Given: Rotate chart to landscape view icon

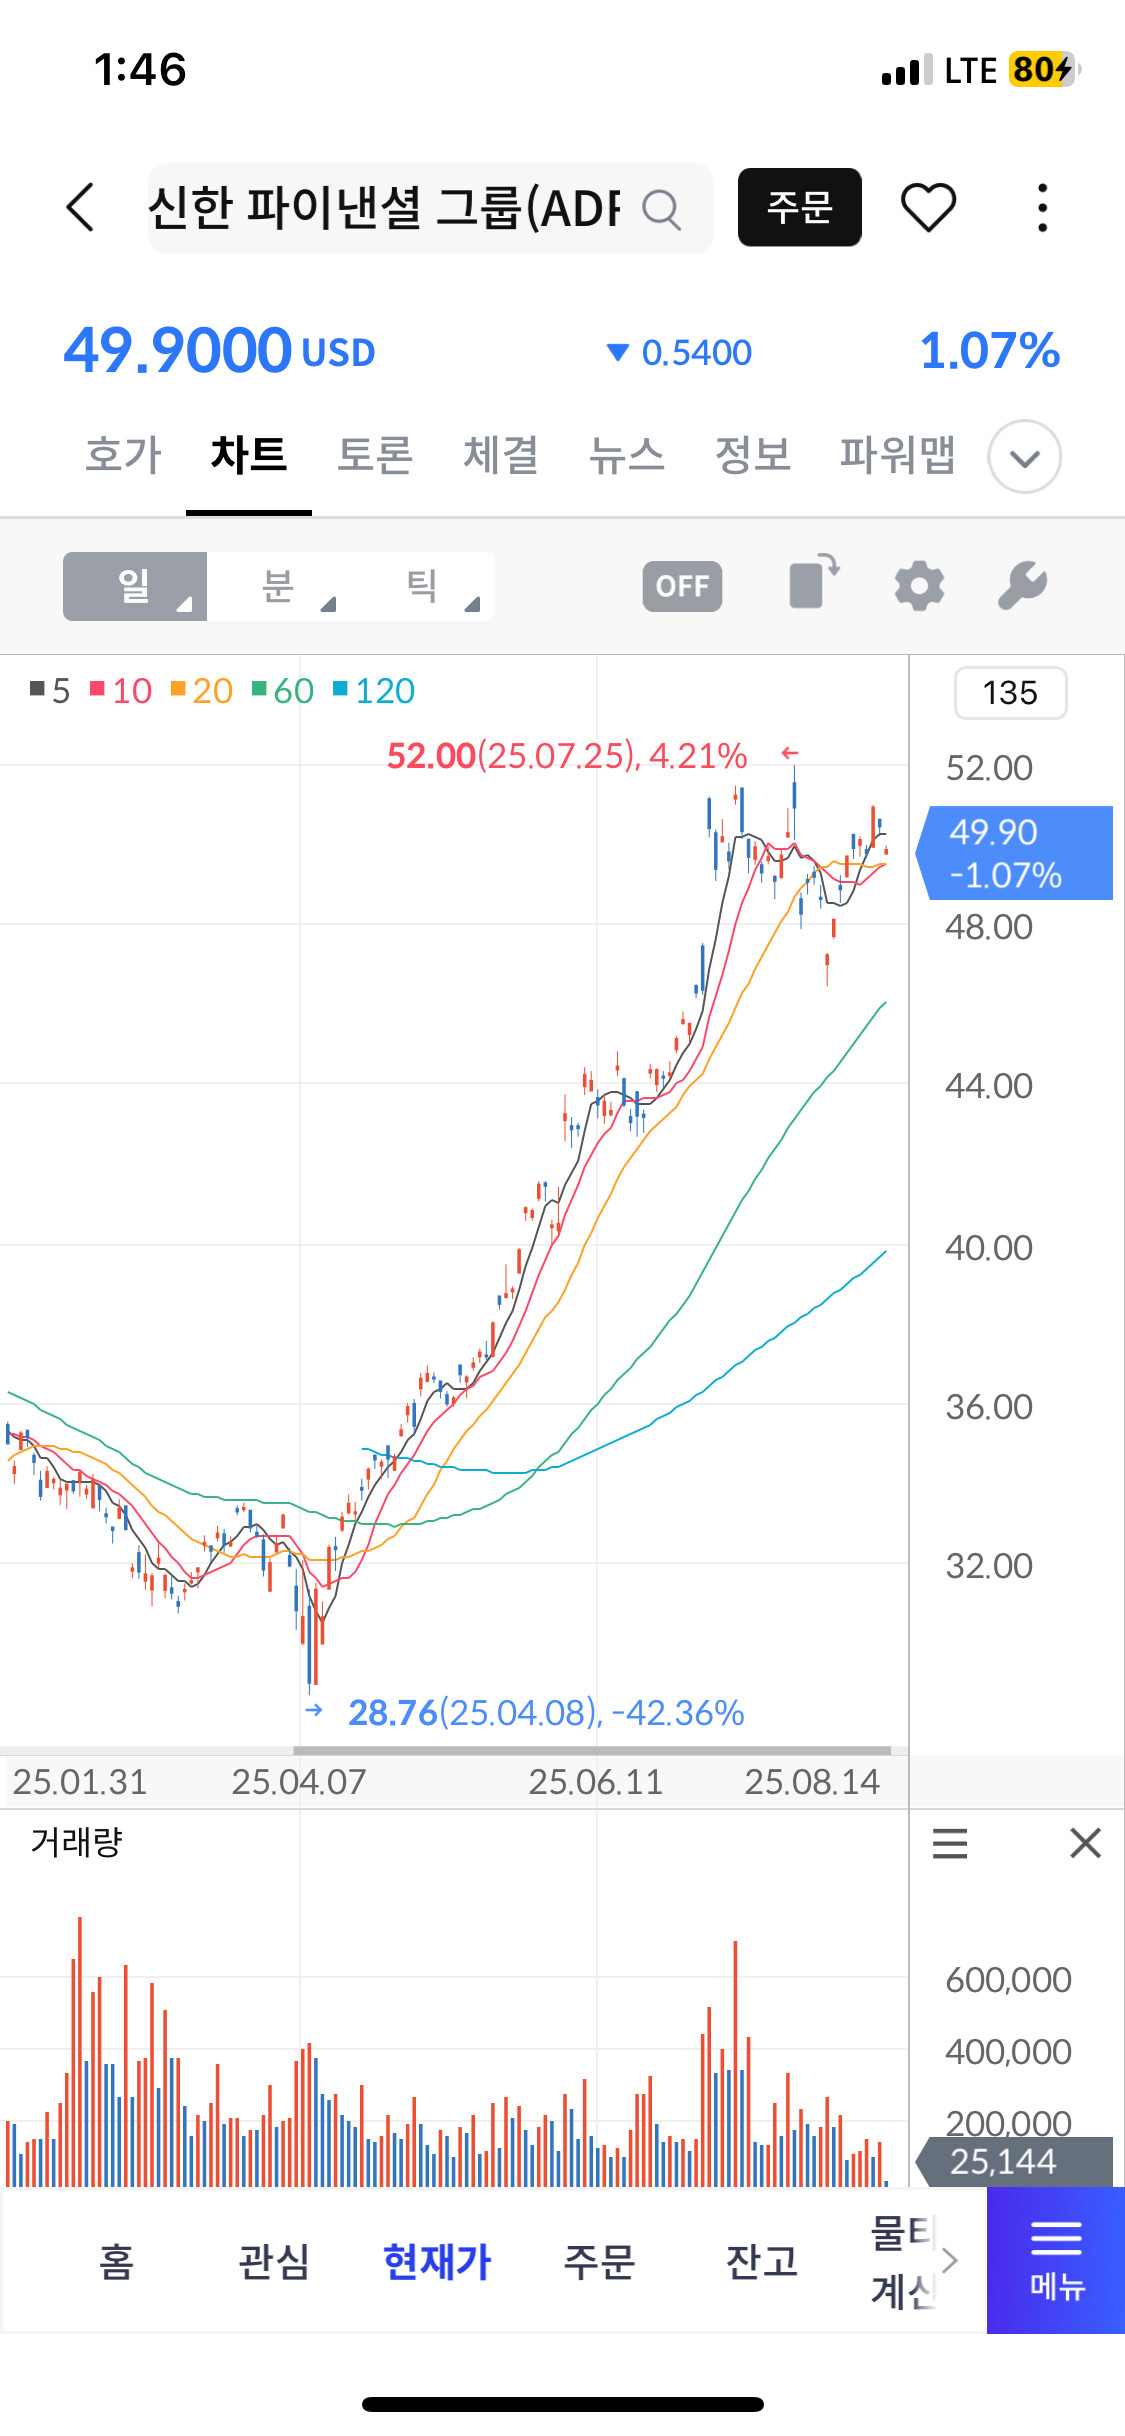Looking at the screenshot, I should (814, 583).
